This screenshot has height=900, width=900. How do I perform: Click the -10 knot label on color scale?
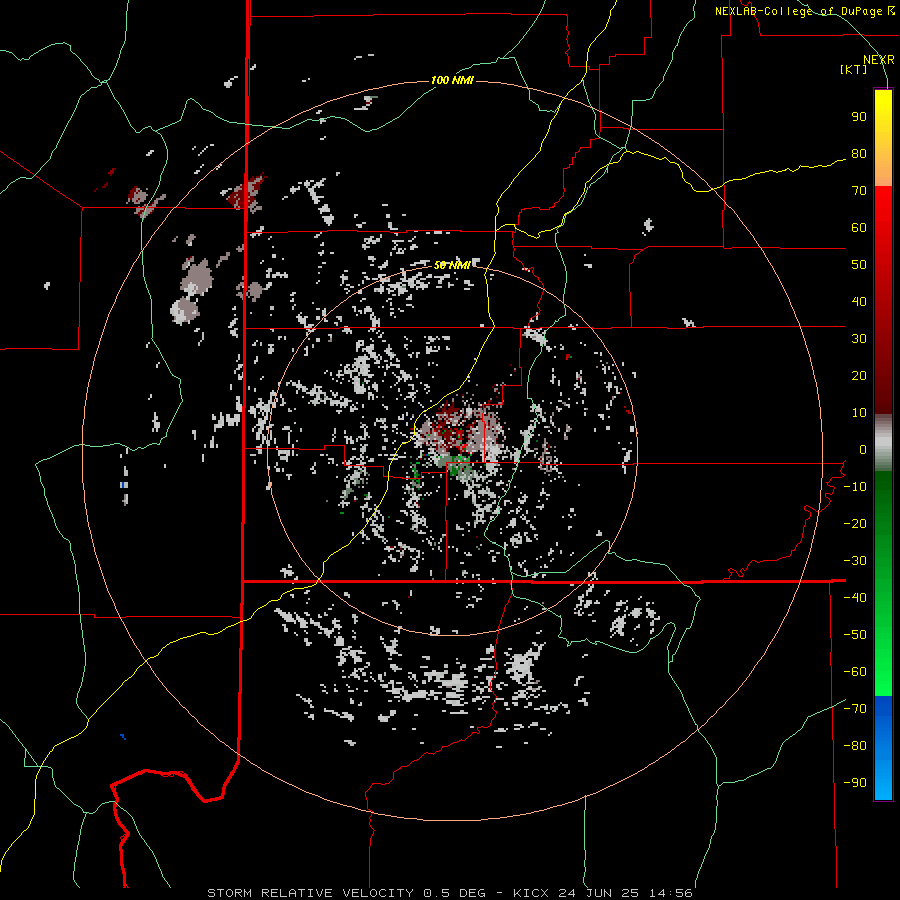point(855,487)
